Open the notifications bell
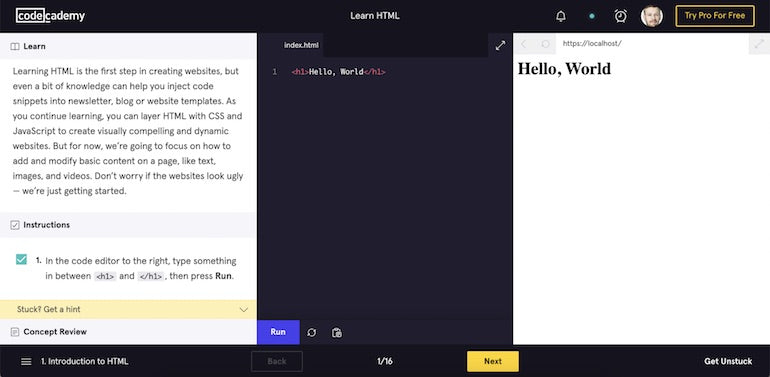This screenshot has width=770, height=377. coord(560,16)
